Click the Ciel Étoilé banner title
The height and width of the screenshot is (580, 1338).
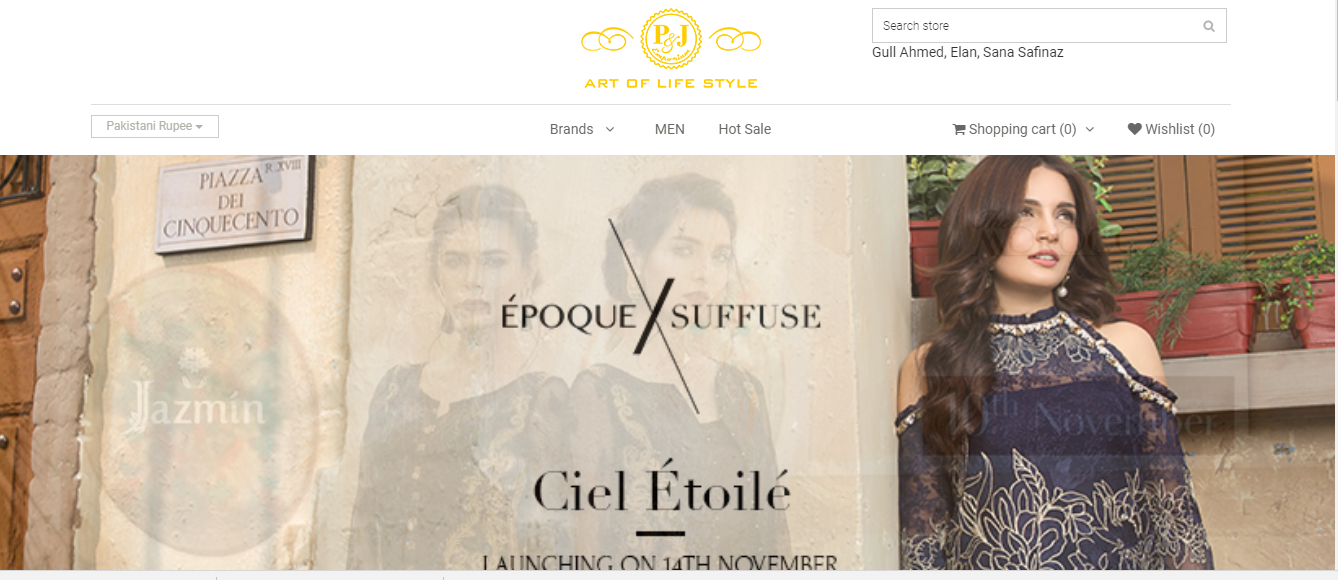coord(662,491)
